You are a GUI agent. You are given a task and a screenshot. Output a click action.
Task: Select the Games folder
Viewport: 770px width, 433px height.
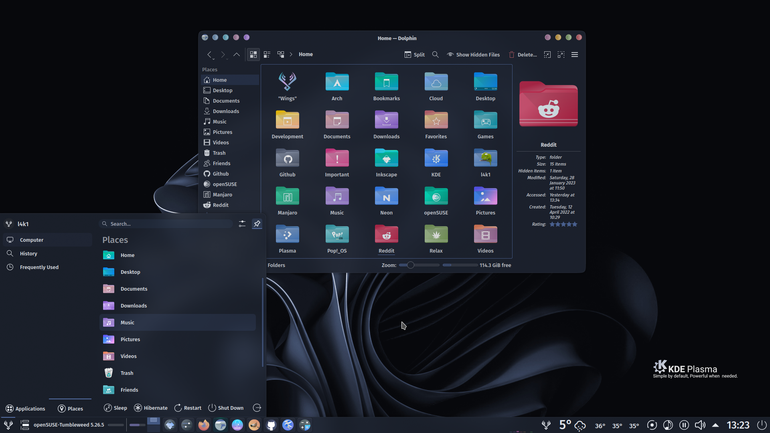(x=485, y=124)
